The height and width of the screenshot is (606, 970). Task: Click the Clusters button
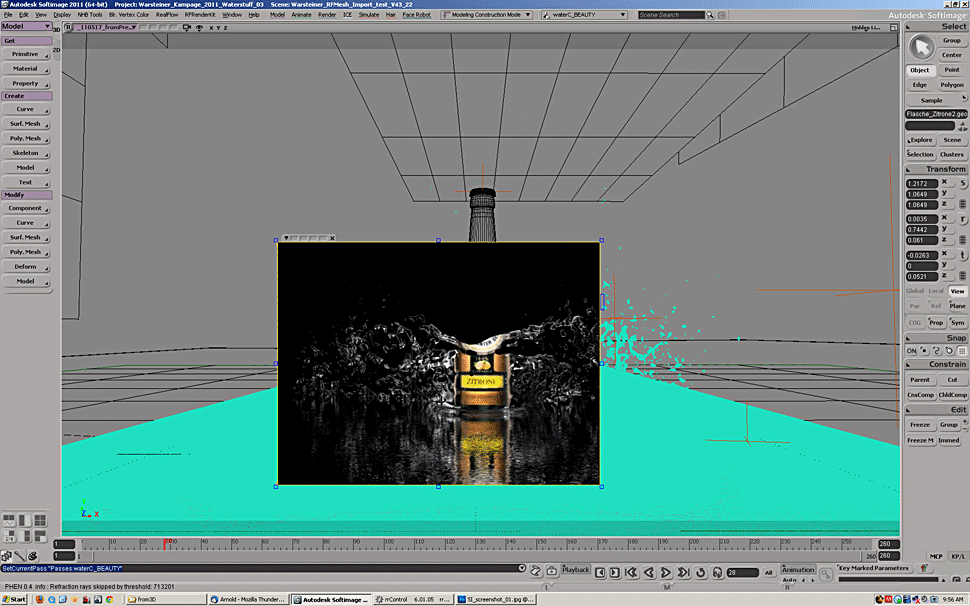point(951,155)
